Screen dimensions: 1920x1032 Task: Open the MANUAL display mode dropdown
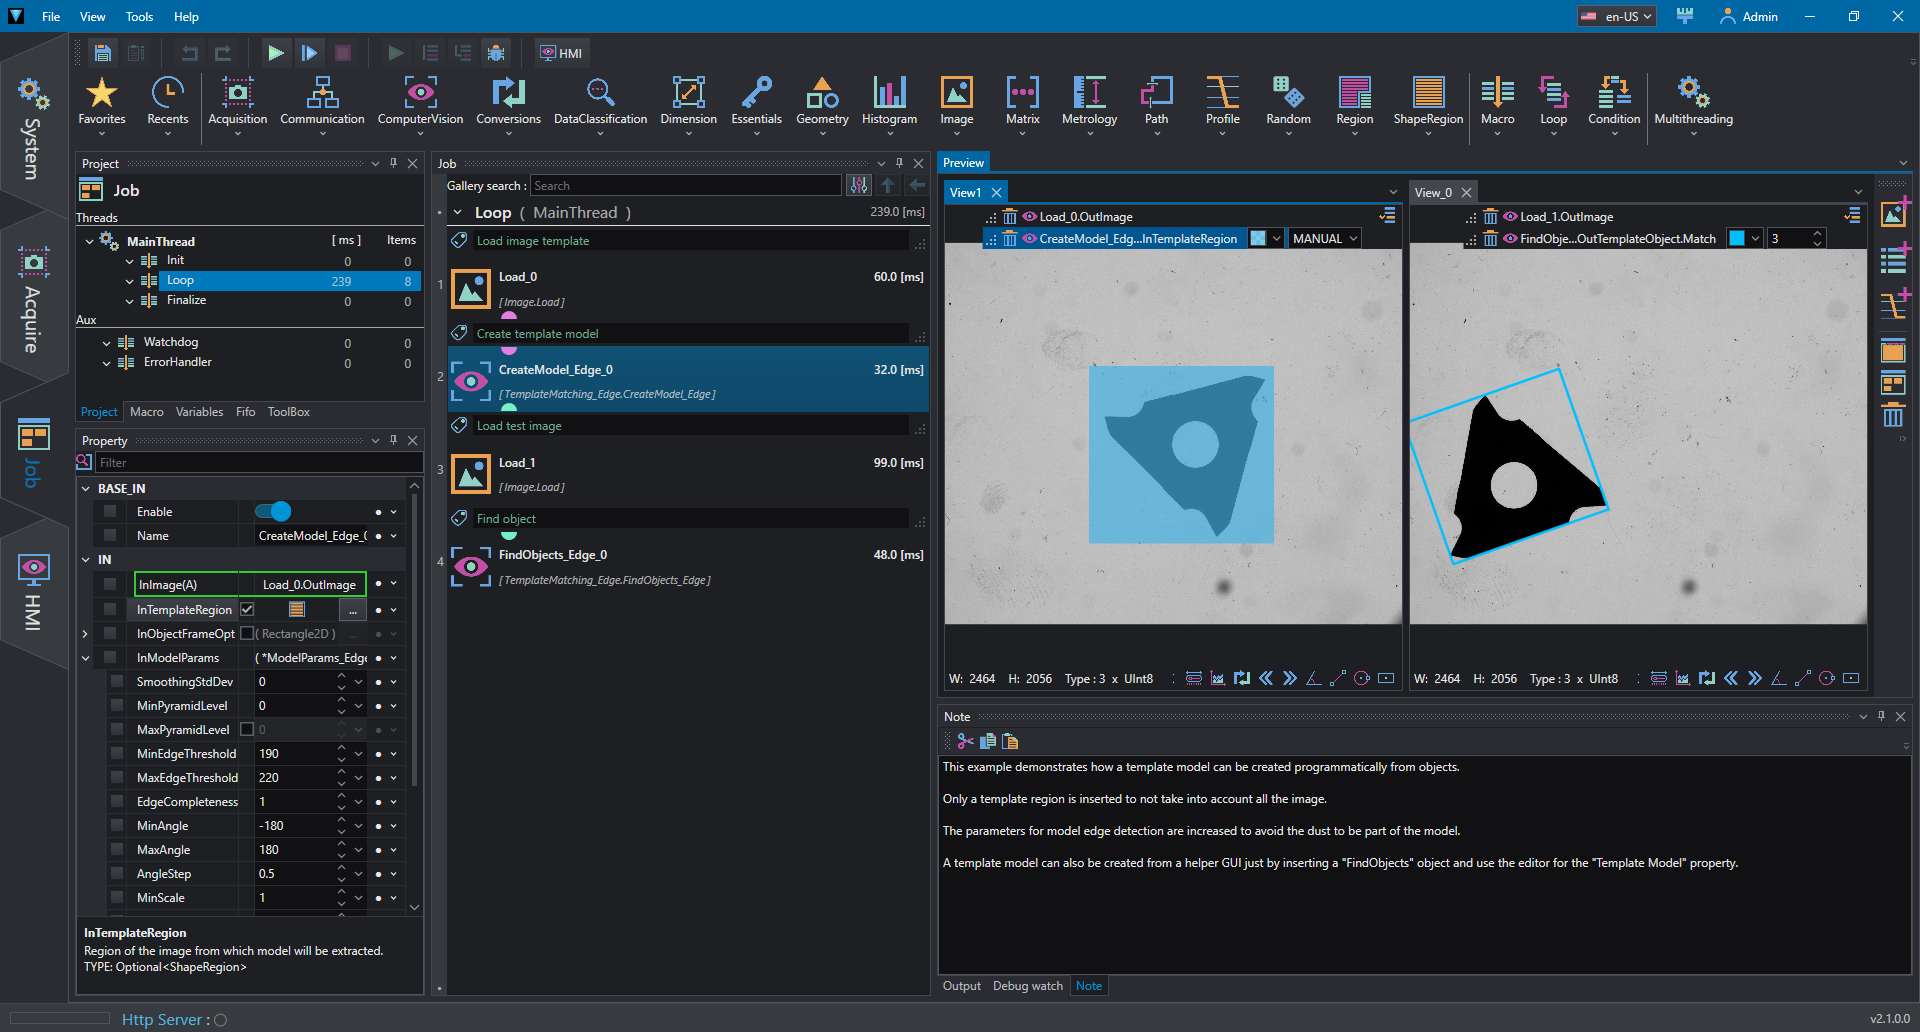[x=1324, y=238]
